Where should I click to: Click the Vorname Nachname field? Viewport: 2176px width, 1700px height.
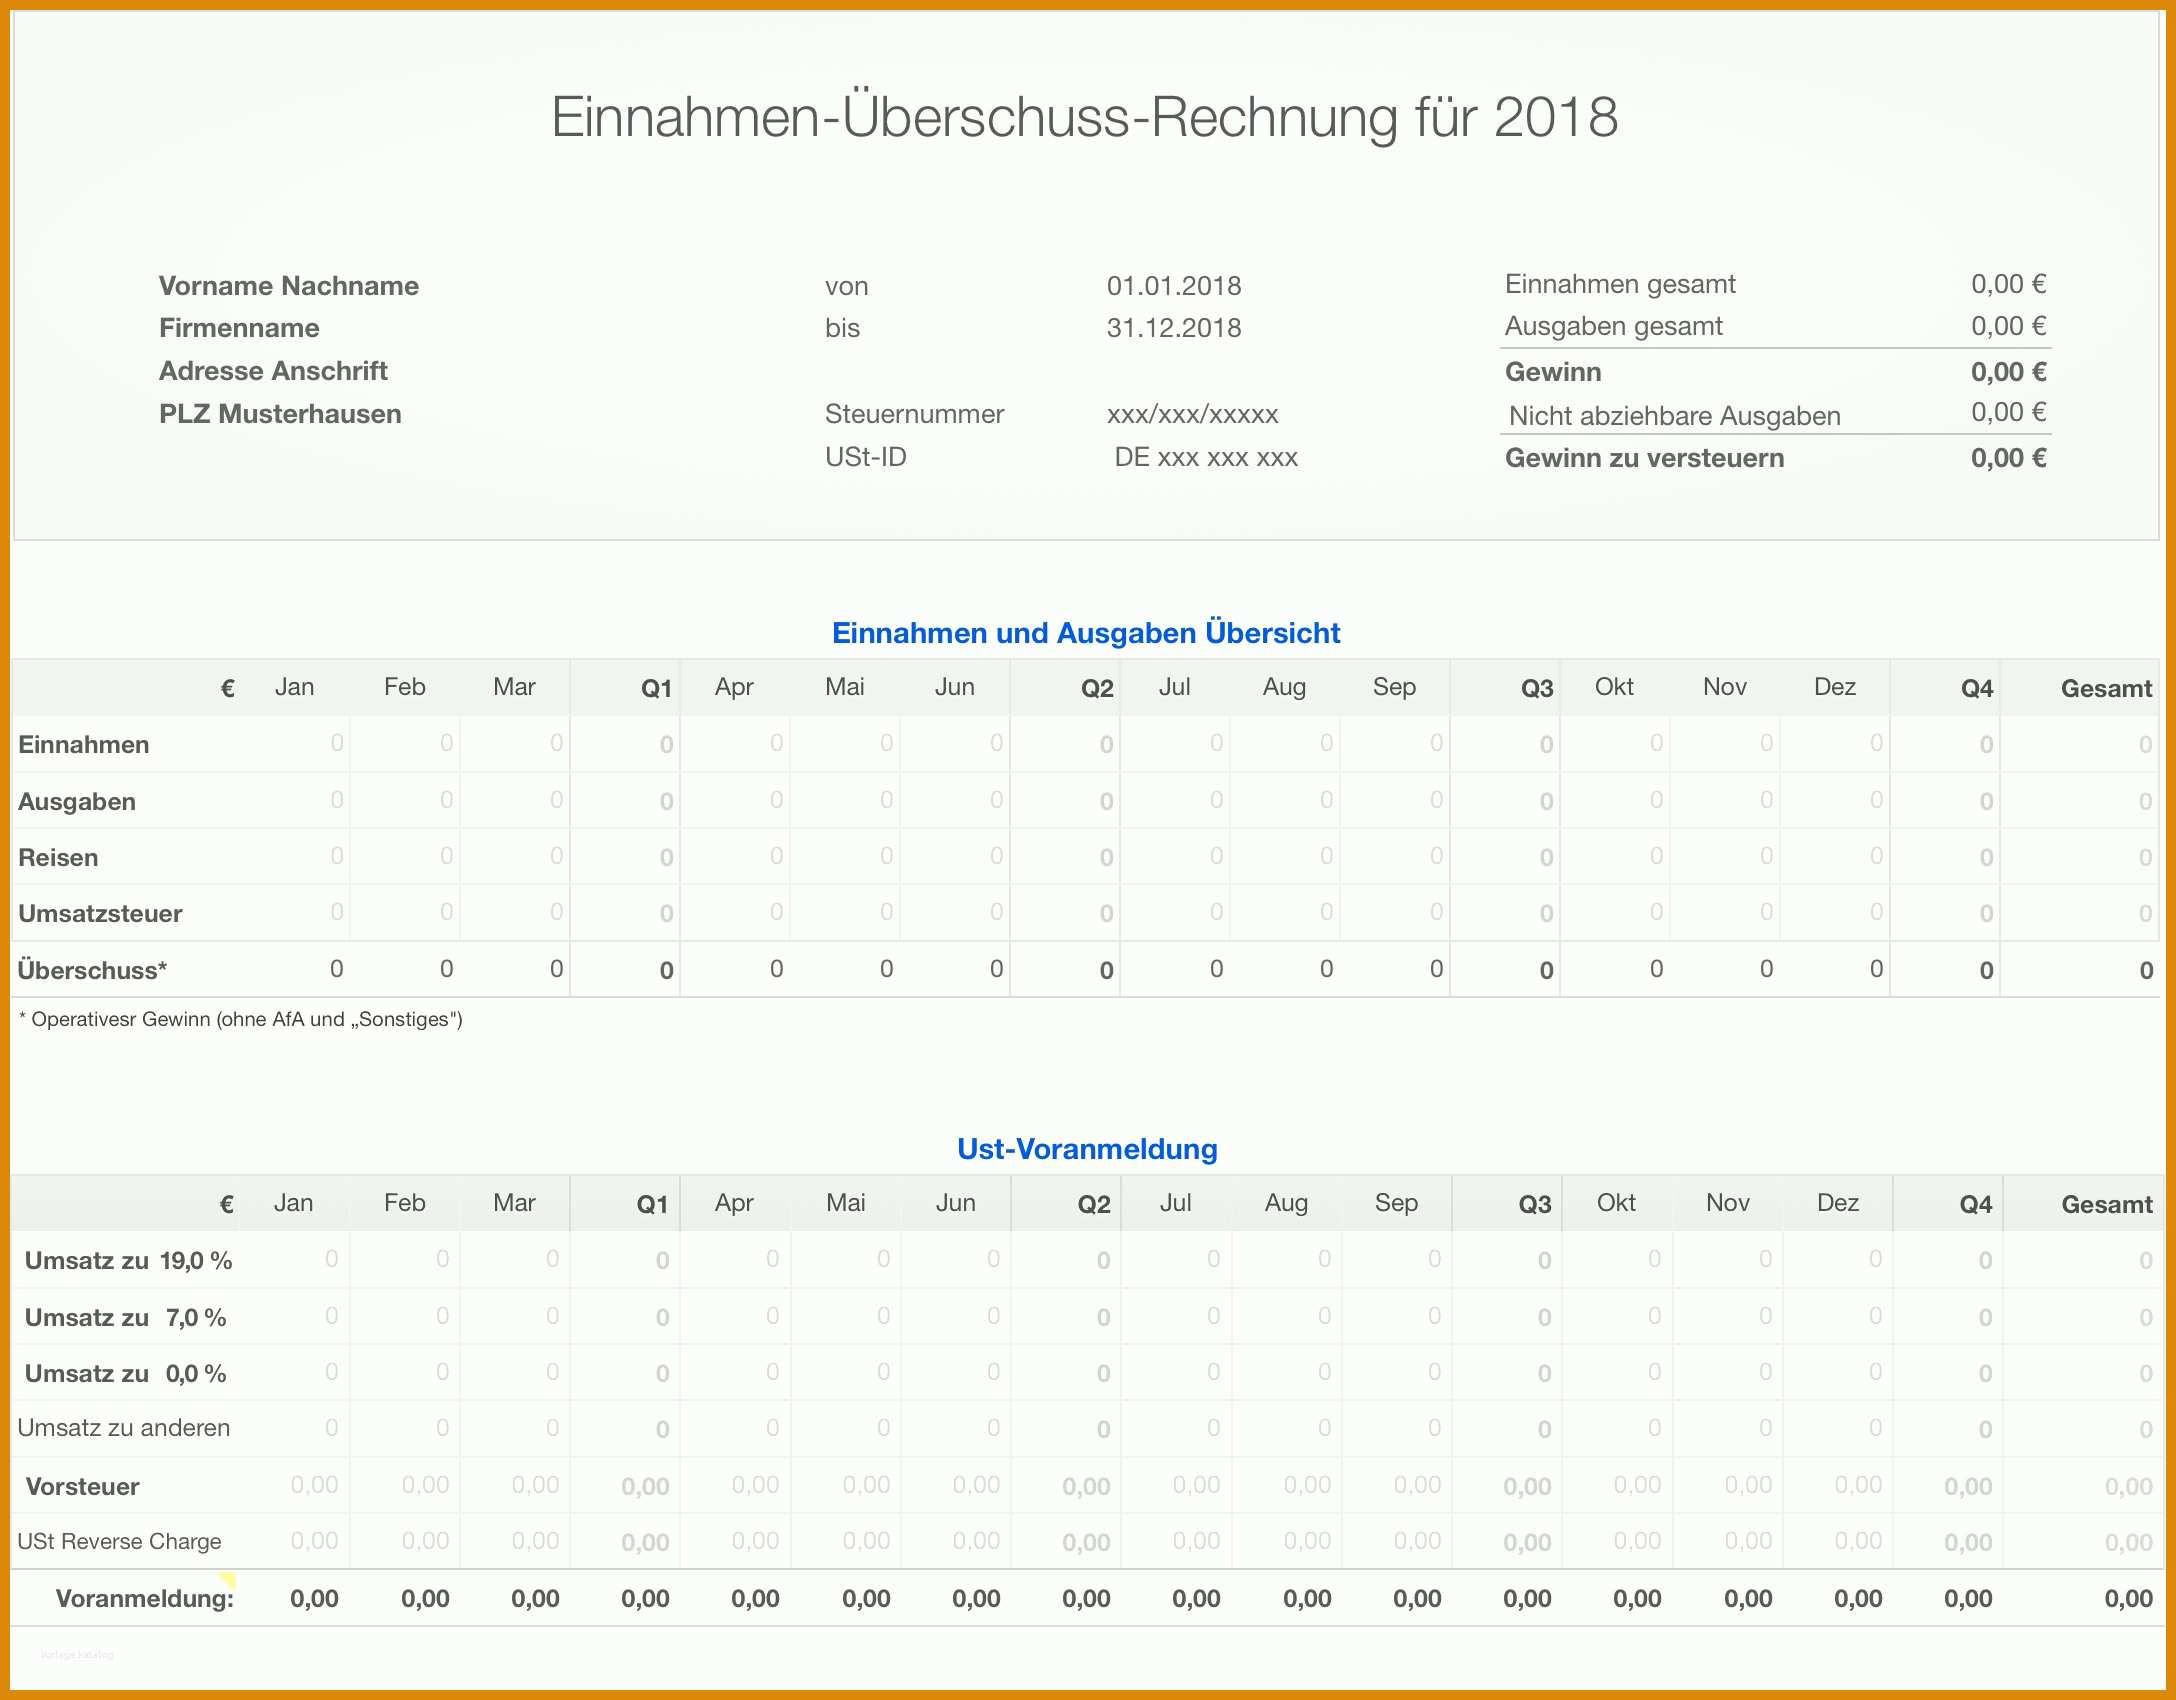[x=288, y=286]
